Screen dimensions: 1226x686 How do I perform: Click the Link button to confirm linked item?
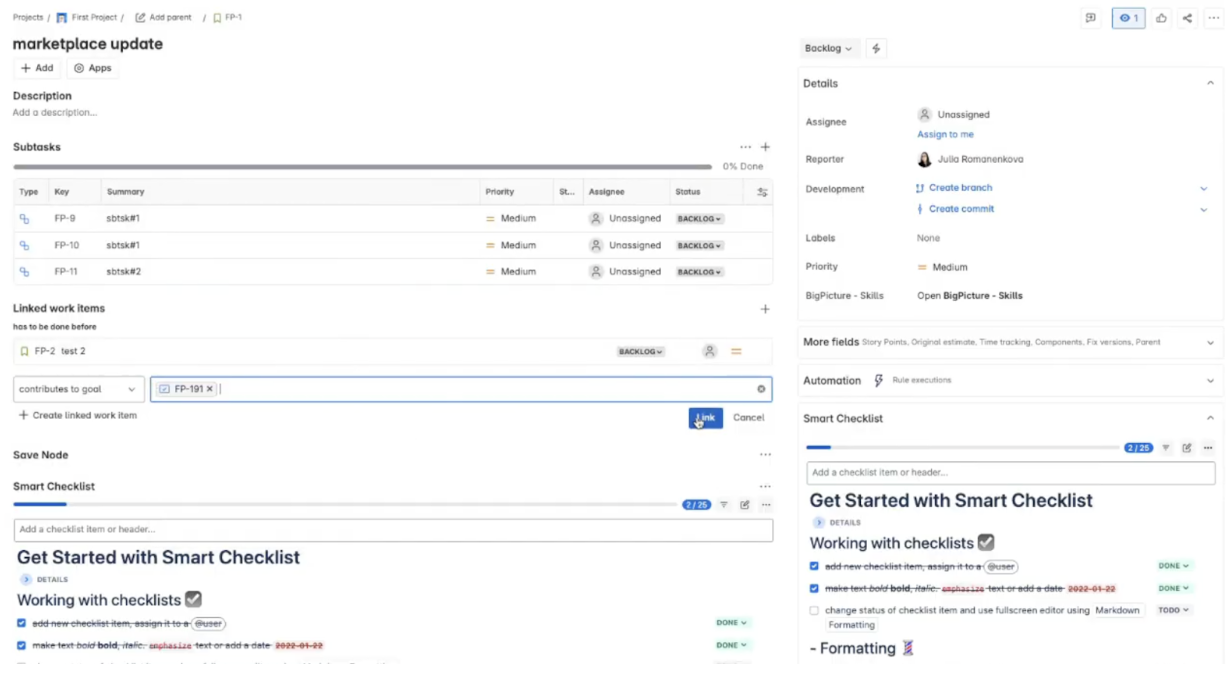click(705, 418)
